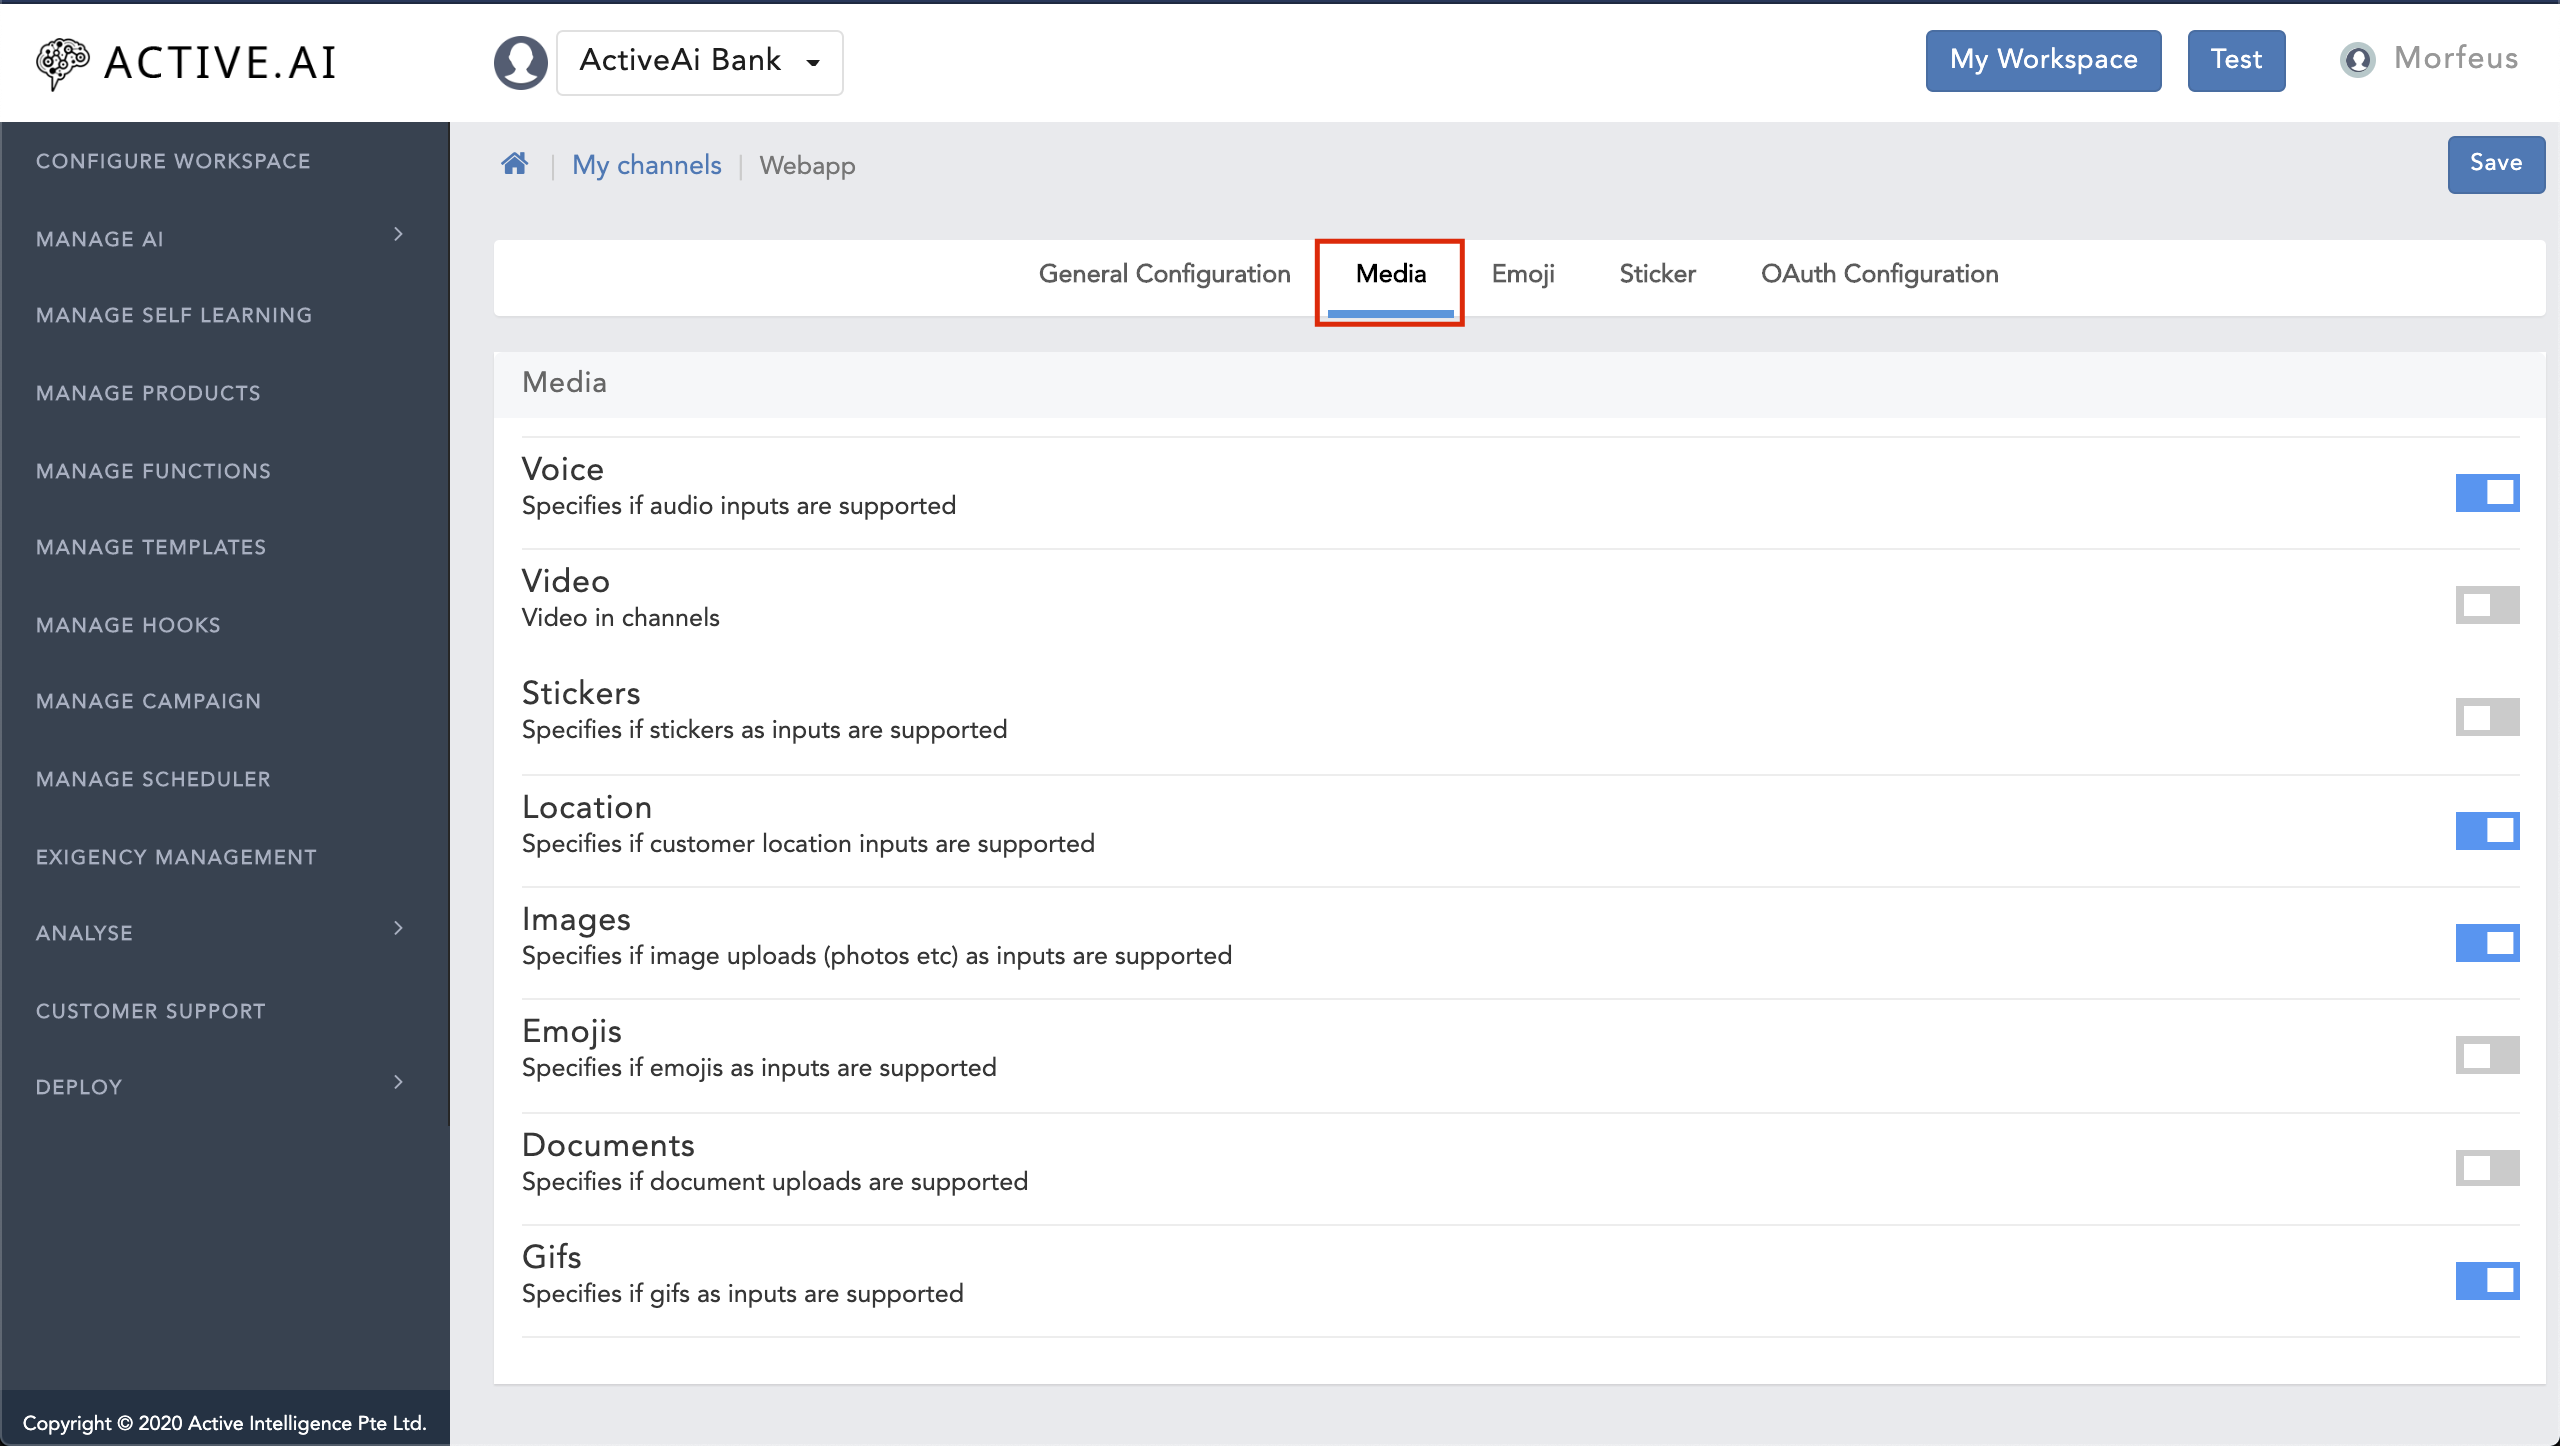Open Configure Workspace in sidebar

(173, 161)
